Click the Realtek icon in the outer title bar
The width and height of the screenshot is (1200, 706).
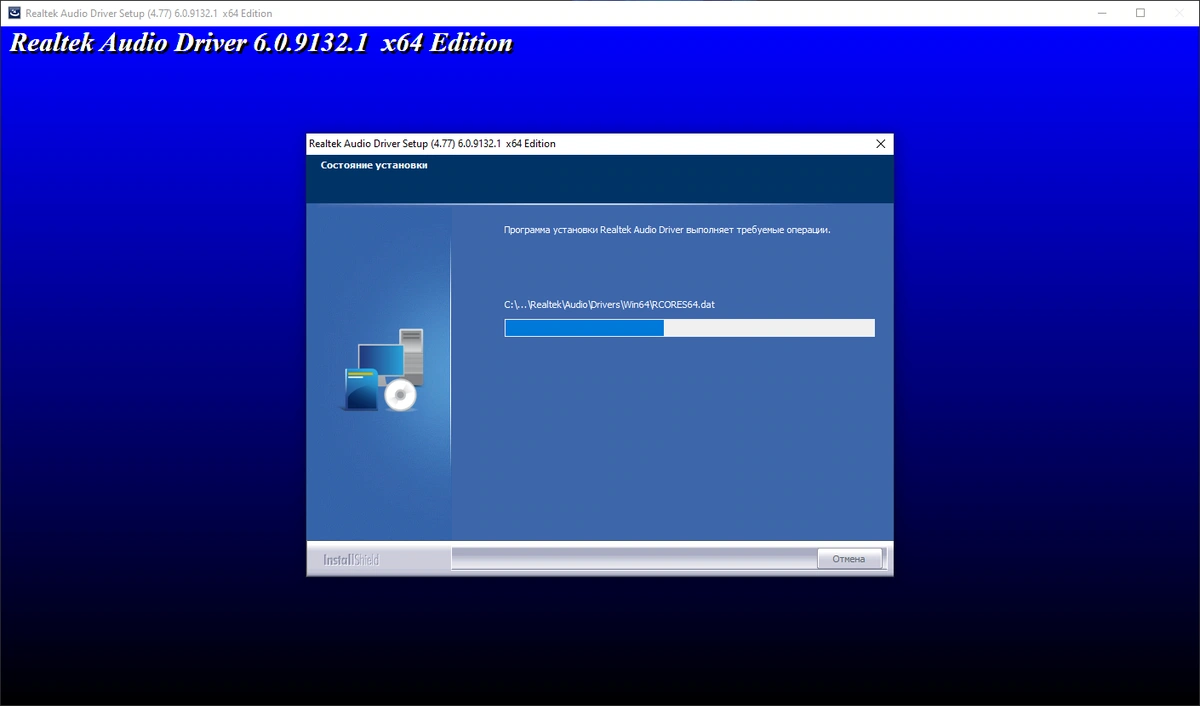click(x=14, y=13)
